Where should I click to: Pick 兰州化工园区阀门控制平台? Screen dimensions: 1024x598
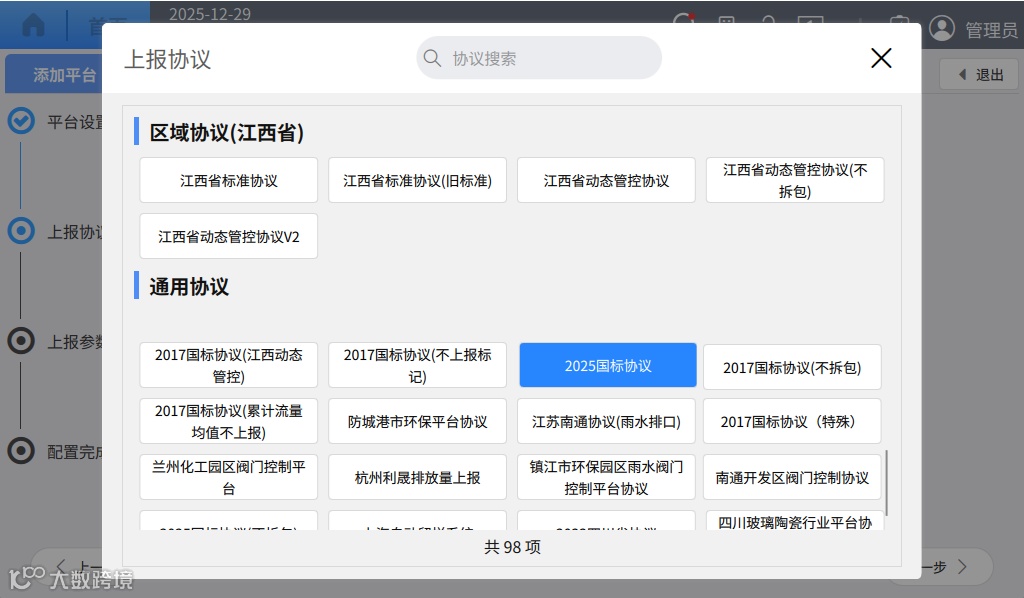[229, 477]
